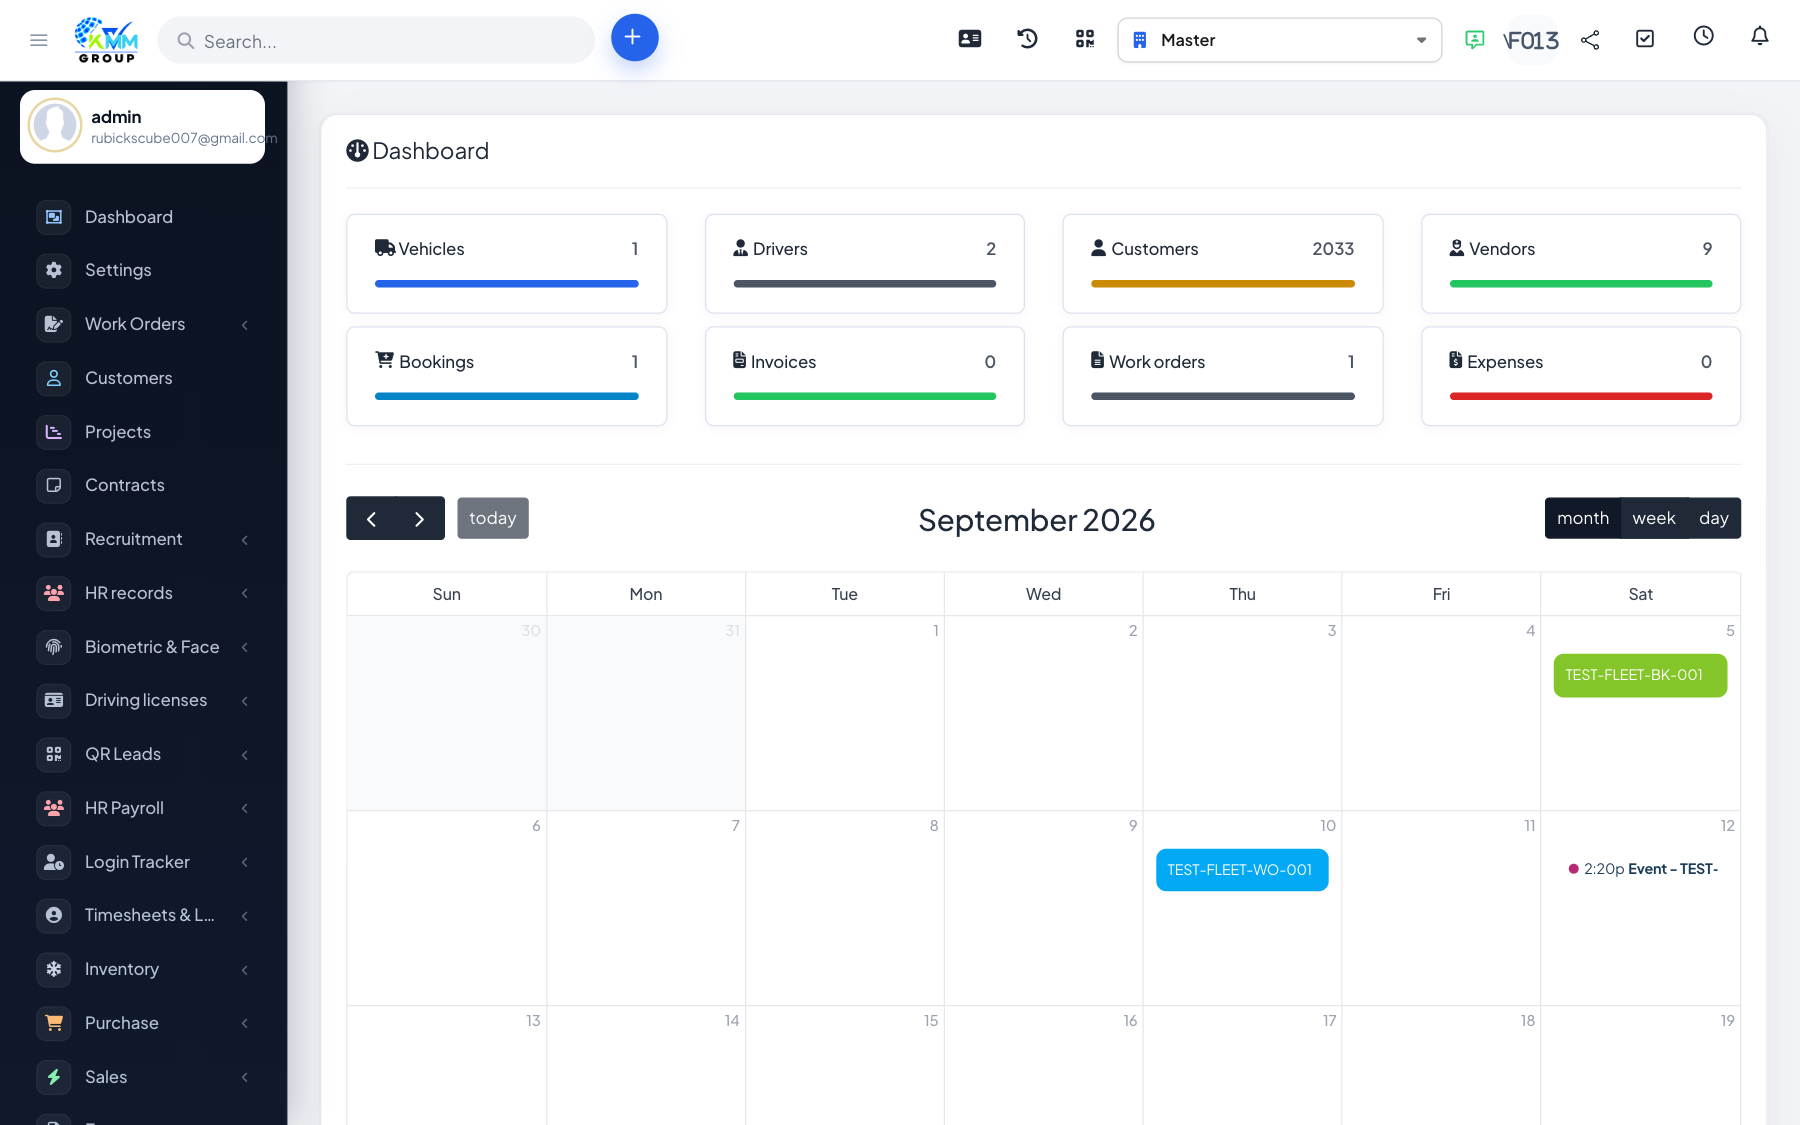Click the today calendar button
Viewport: 1800px width, 1125px height.
(493, 518)
